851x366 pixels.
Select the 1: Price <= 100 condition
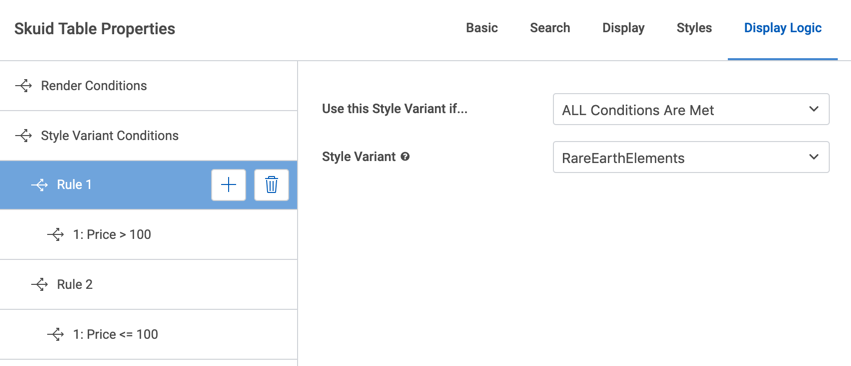(x=148, y=335)
